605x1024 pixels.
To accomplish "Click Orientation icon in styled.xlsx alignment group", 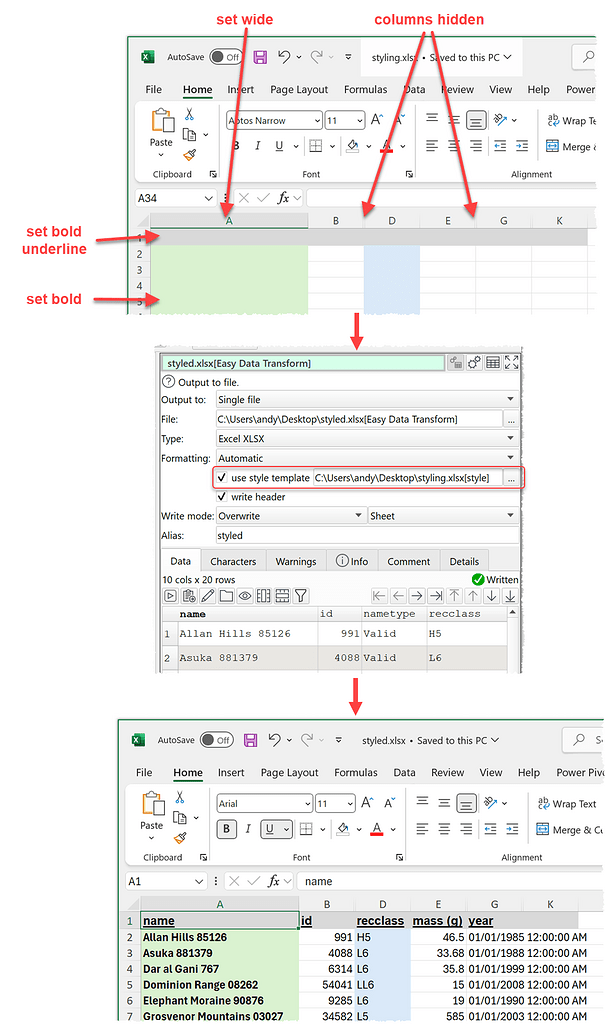I will [x=491, y=803].
